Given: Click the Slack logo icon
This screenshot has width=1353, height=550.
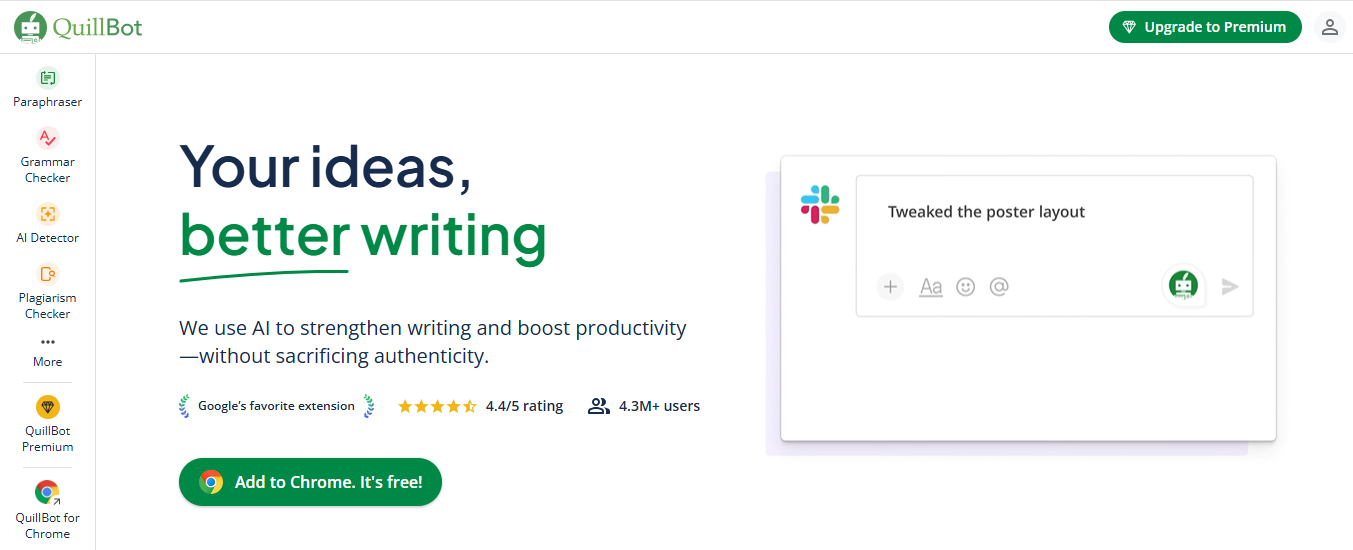Looking at the screenshot, I should pos(820,204).
